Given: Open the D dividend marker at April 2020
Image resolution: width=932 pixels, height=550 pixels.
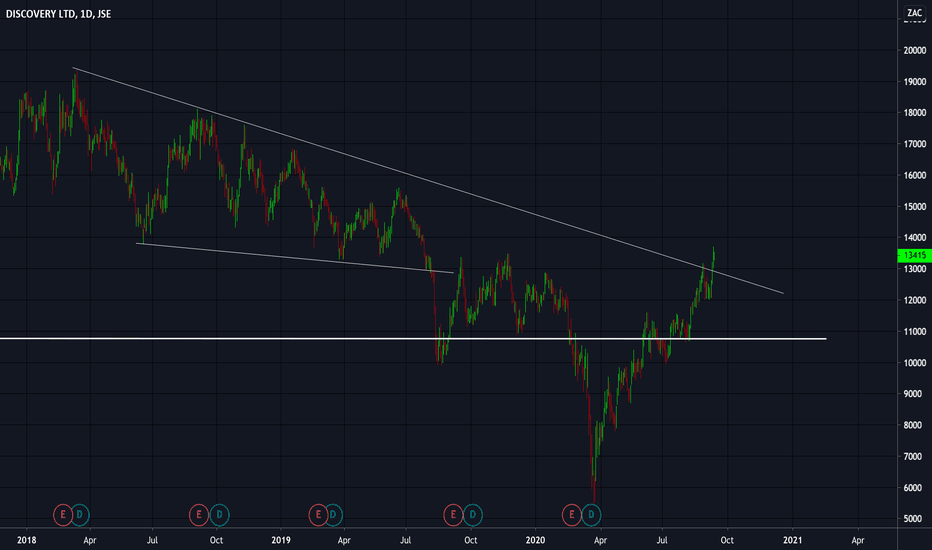Looking at the screenshot, I should [591, 515].
